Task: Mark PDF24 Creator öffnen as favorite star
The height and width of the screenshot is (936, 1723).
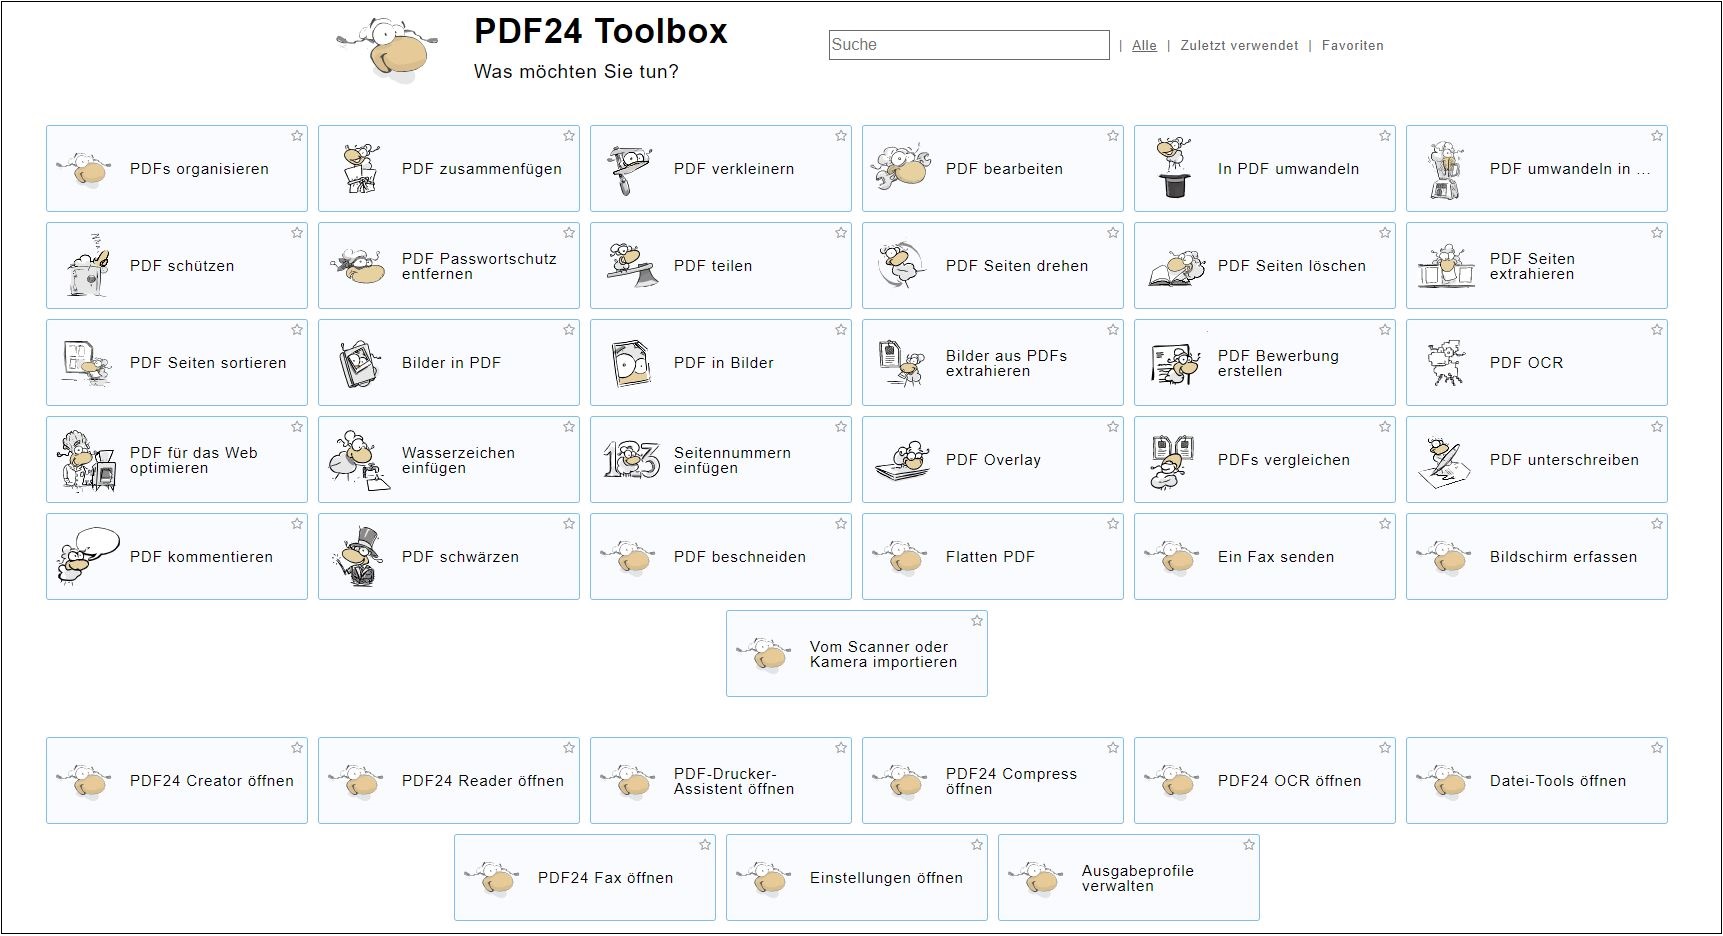Action: 297,748
